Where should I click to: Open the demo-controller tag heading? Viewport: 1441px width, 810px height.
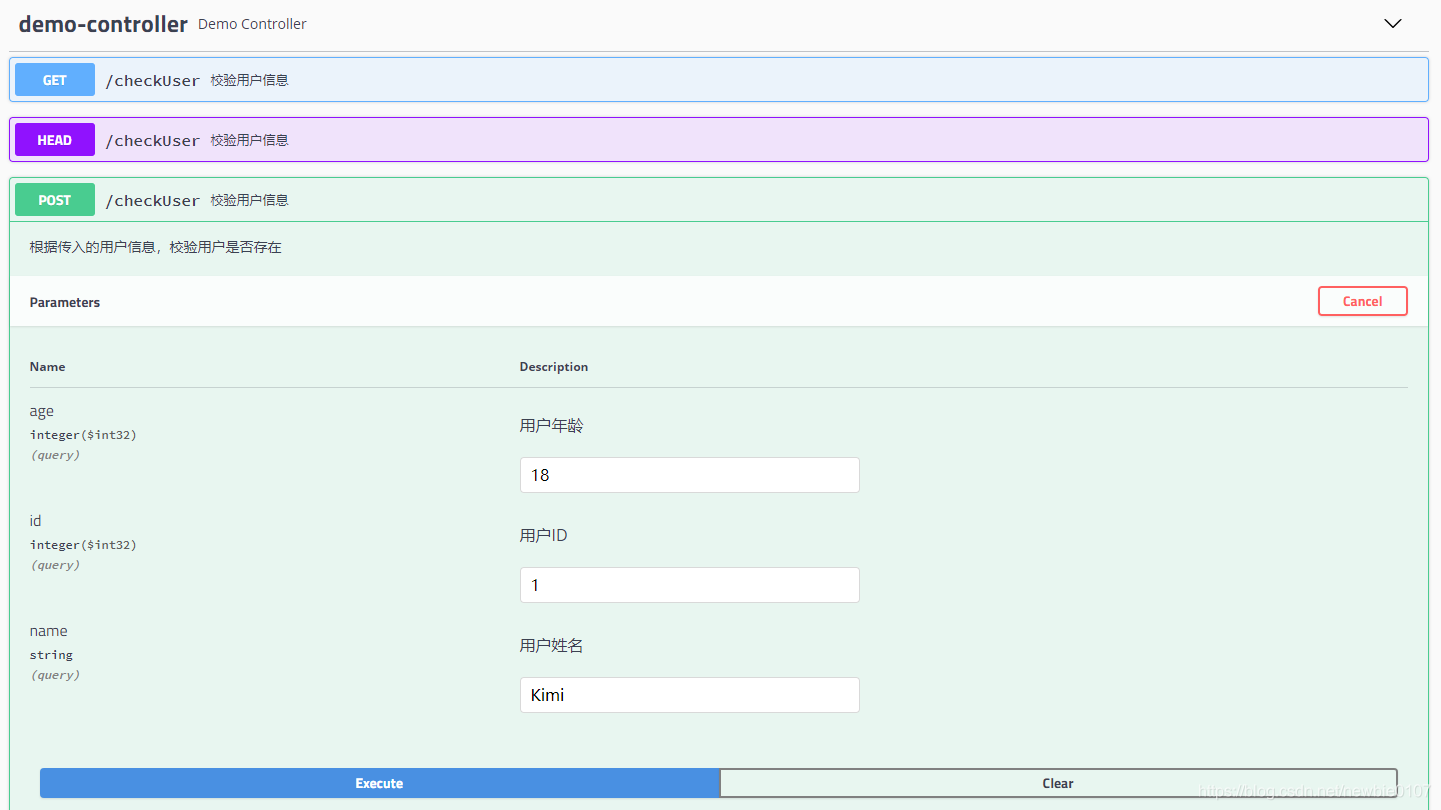click(x=103, y=24)
